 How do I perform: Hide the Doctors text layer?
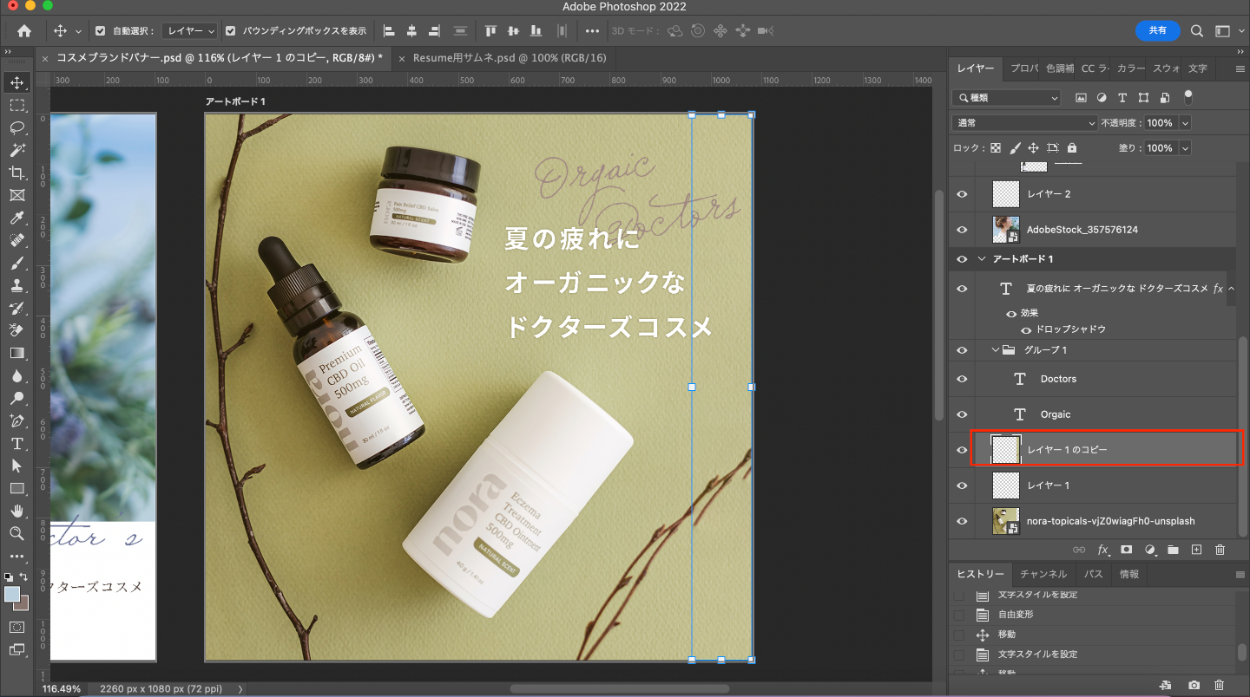(962, 379)
